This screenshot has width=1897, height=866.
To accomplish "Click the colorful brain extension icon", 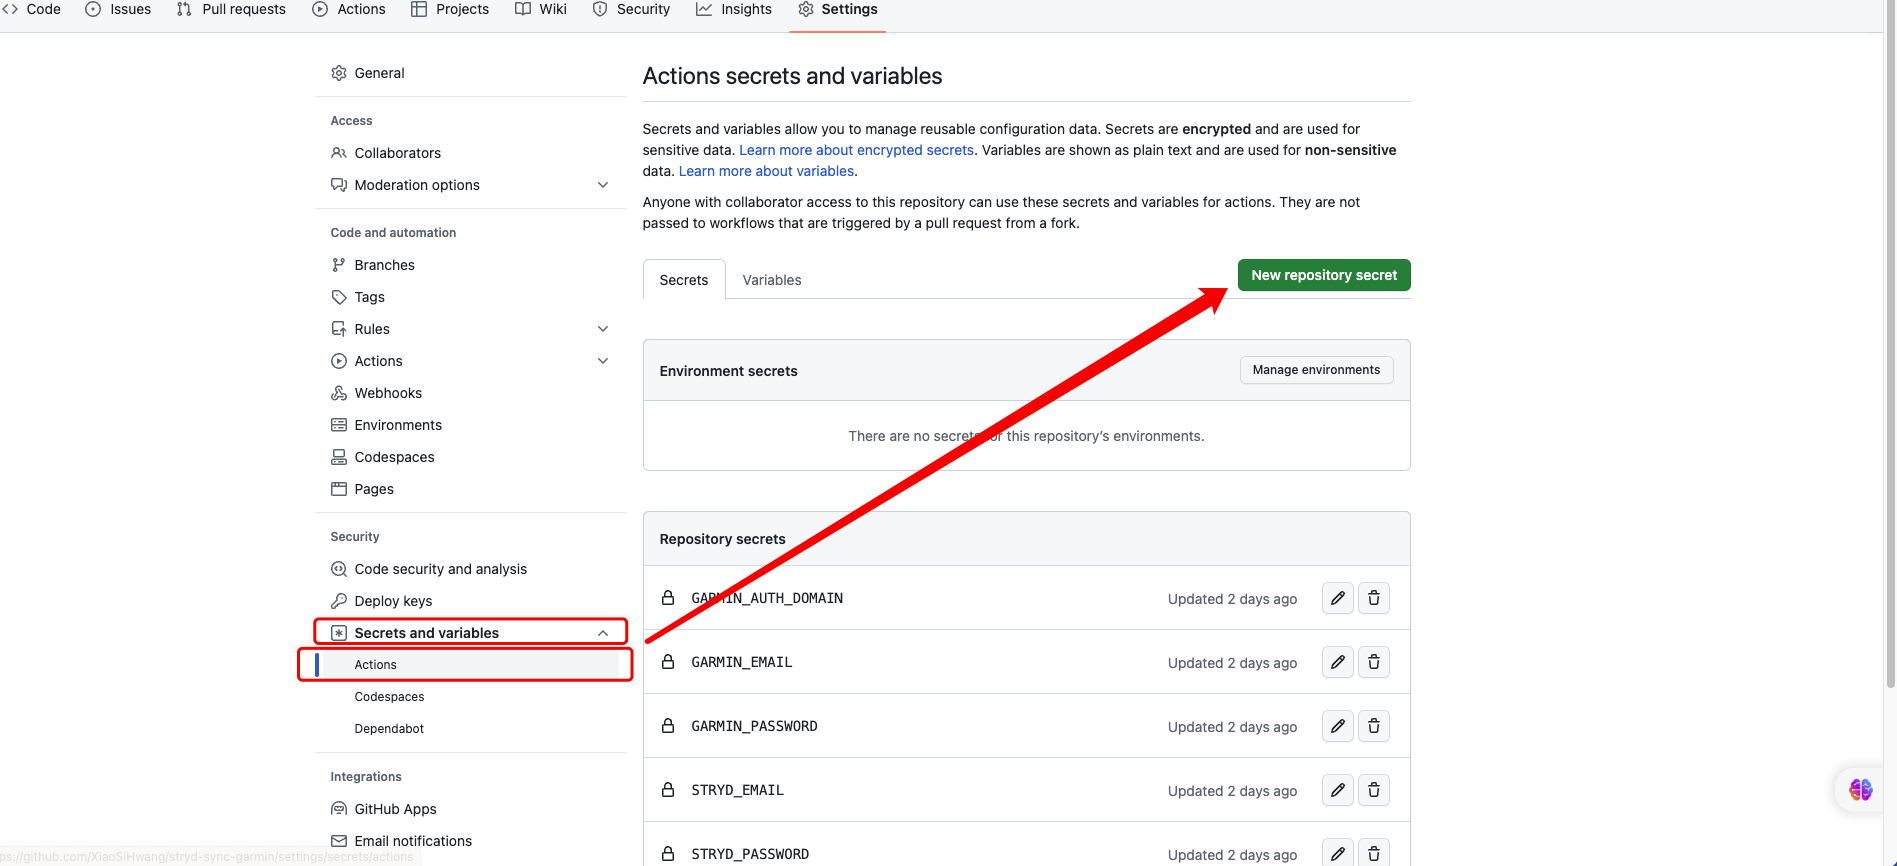I will point(1861,790).
